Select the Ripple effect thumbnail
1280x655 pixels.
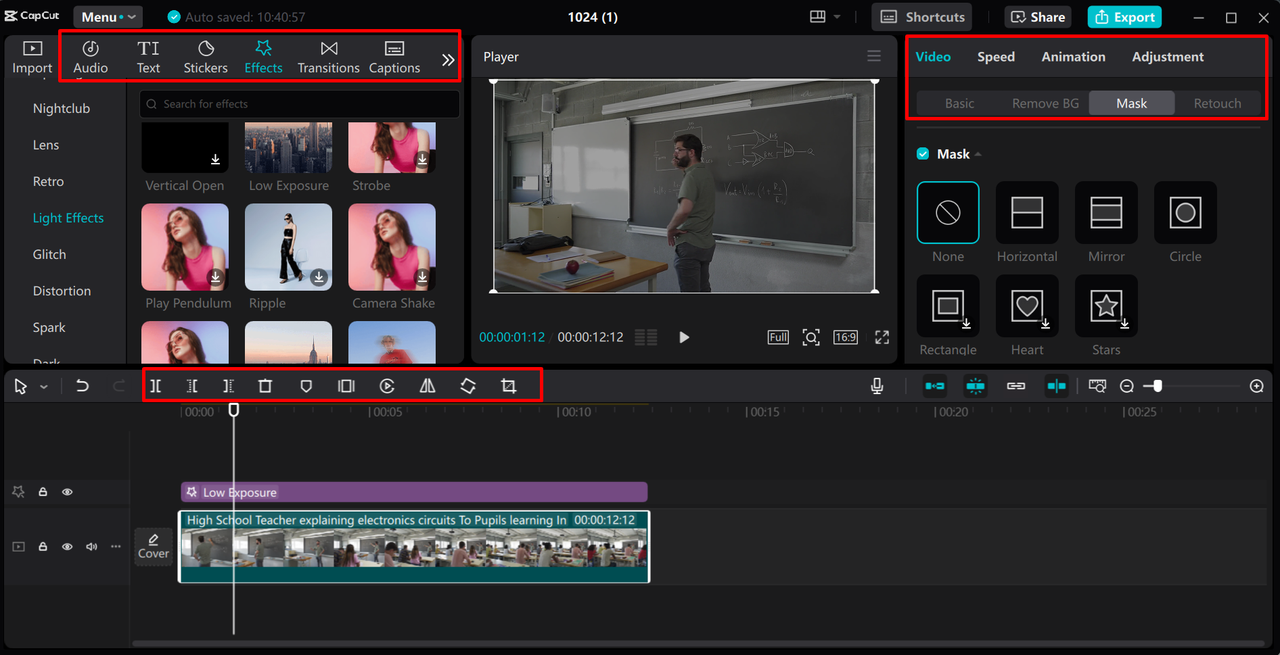point(288,247)
